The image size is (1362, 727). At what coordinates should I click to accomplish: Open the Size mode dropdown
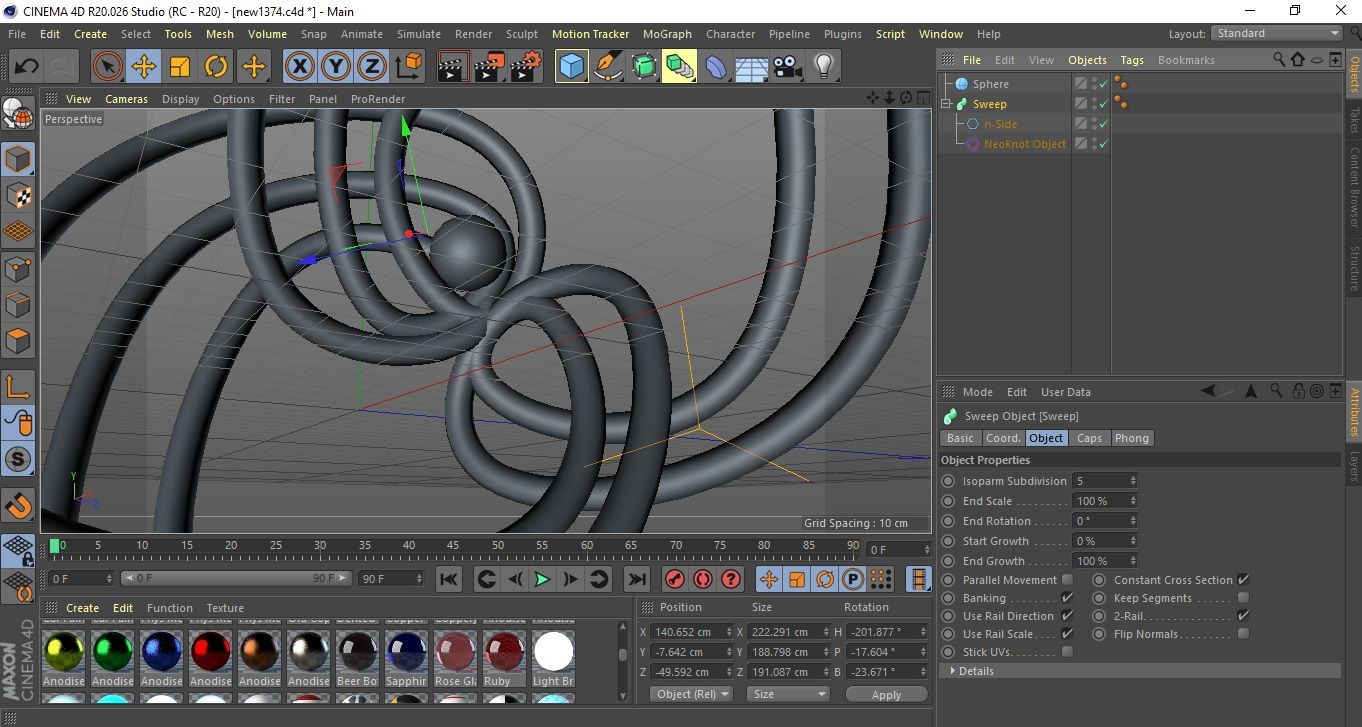click(x=787, y=694)
